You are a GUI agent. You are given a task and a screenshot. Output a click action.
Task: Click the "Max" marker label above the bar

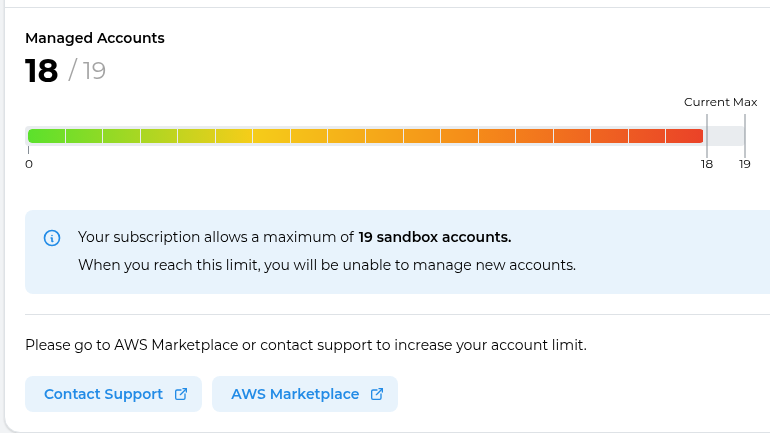(x=745, y=102)
